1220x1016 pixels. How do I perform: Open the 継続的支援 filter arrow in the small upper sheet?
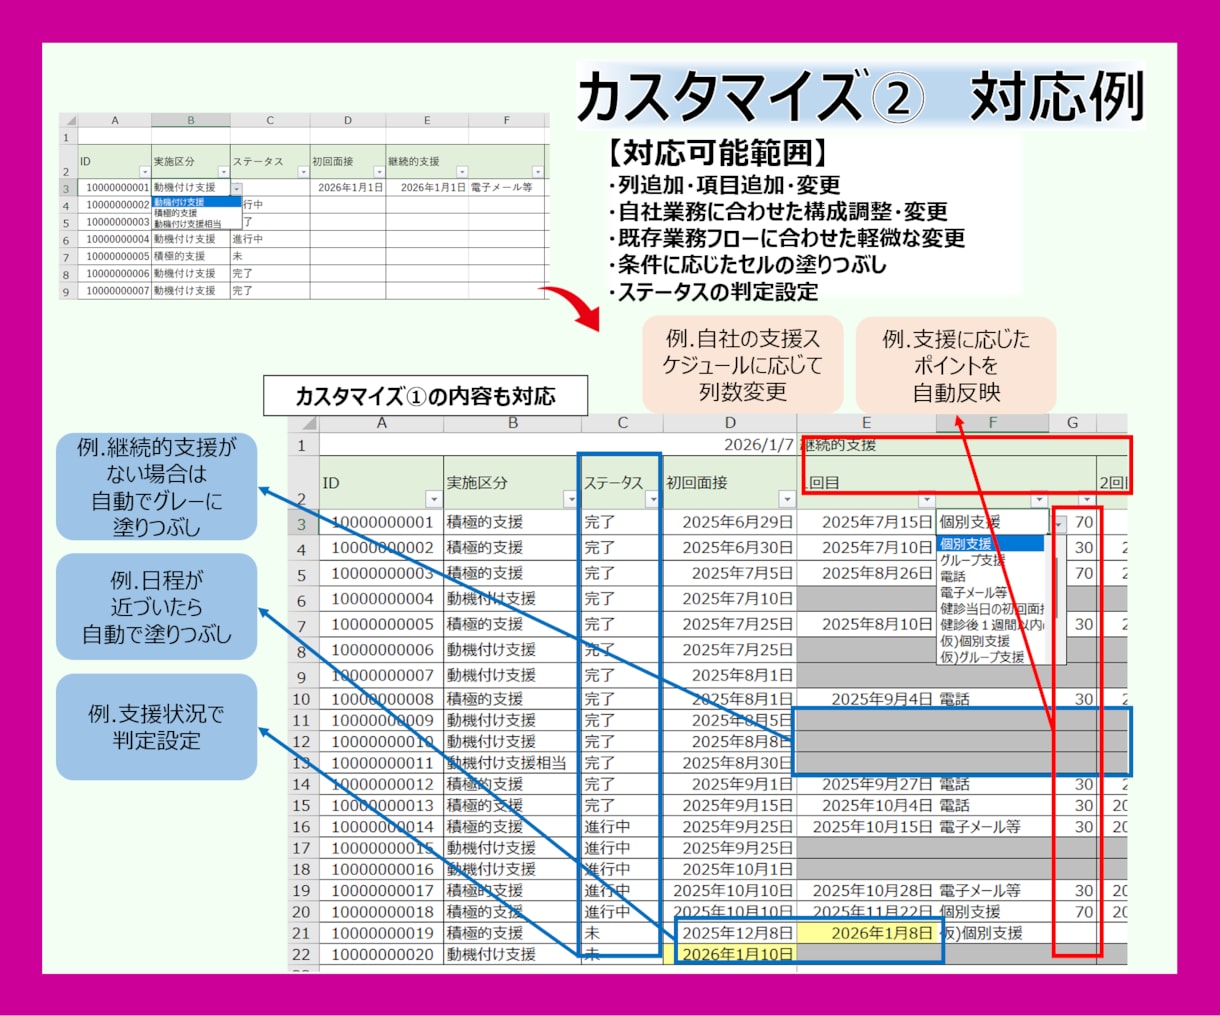pyautogui.click(x=461, y=172)
